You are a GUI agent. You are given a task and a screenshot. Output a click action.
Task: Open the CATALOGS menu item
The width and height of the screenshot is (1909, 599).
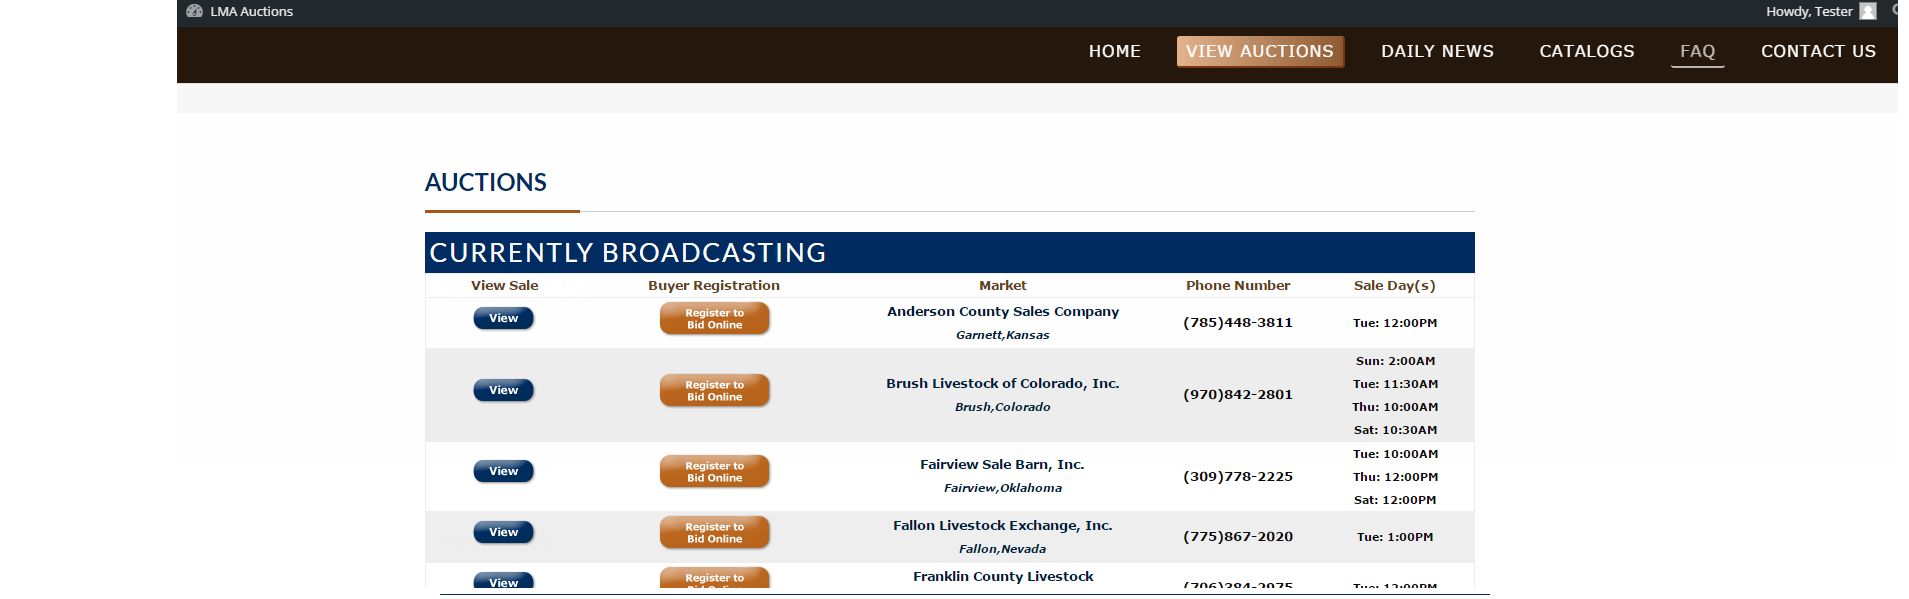(x=1587, y=51)
